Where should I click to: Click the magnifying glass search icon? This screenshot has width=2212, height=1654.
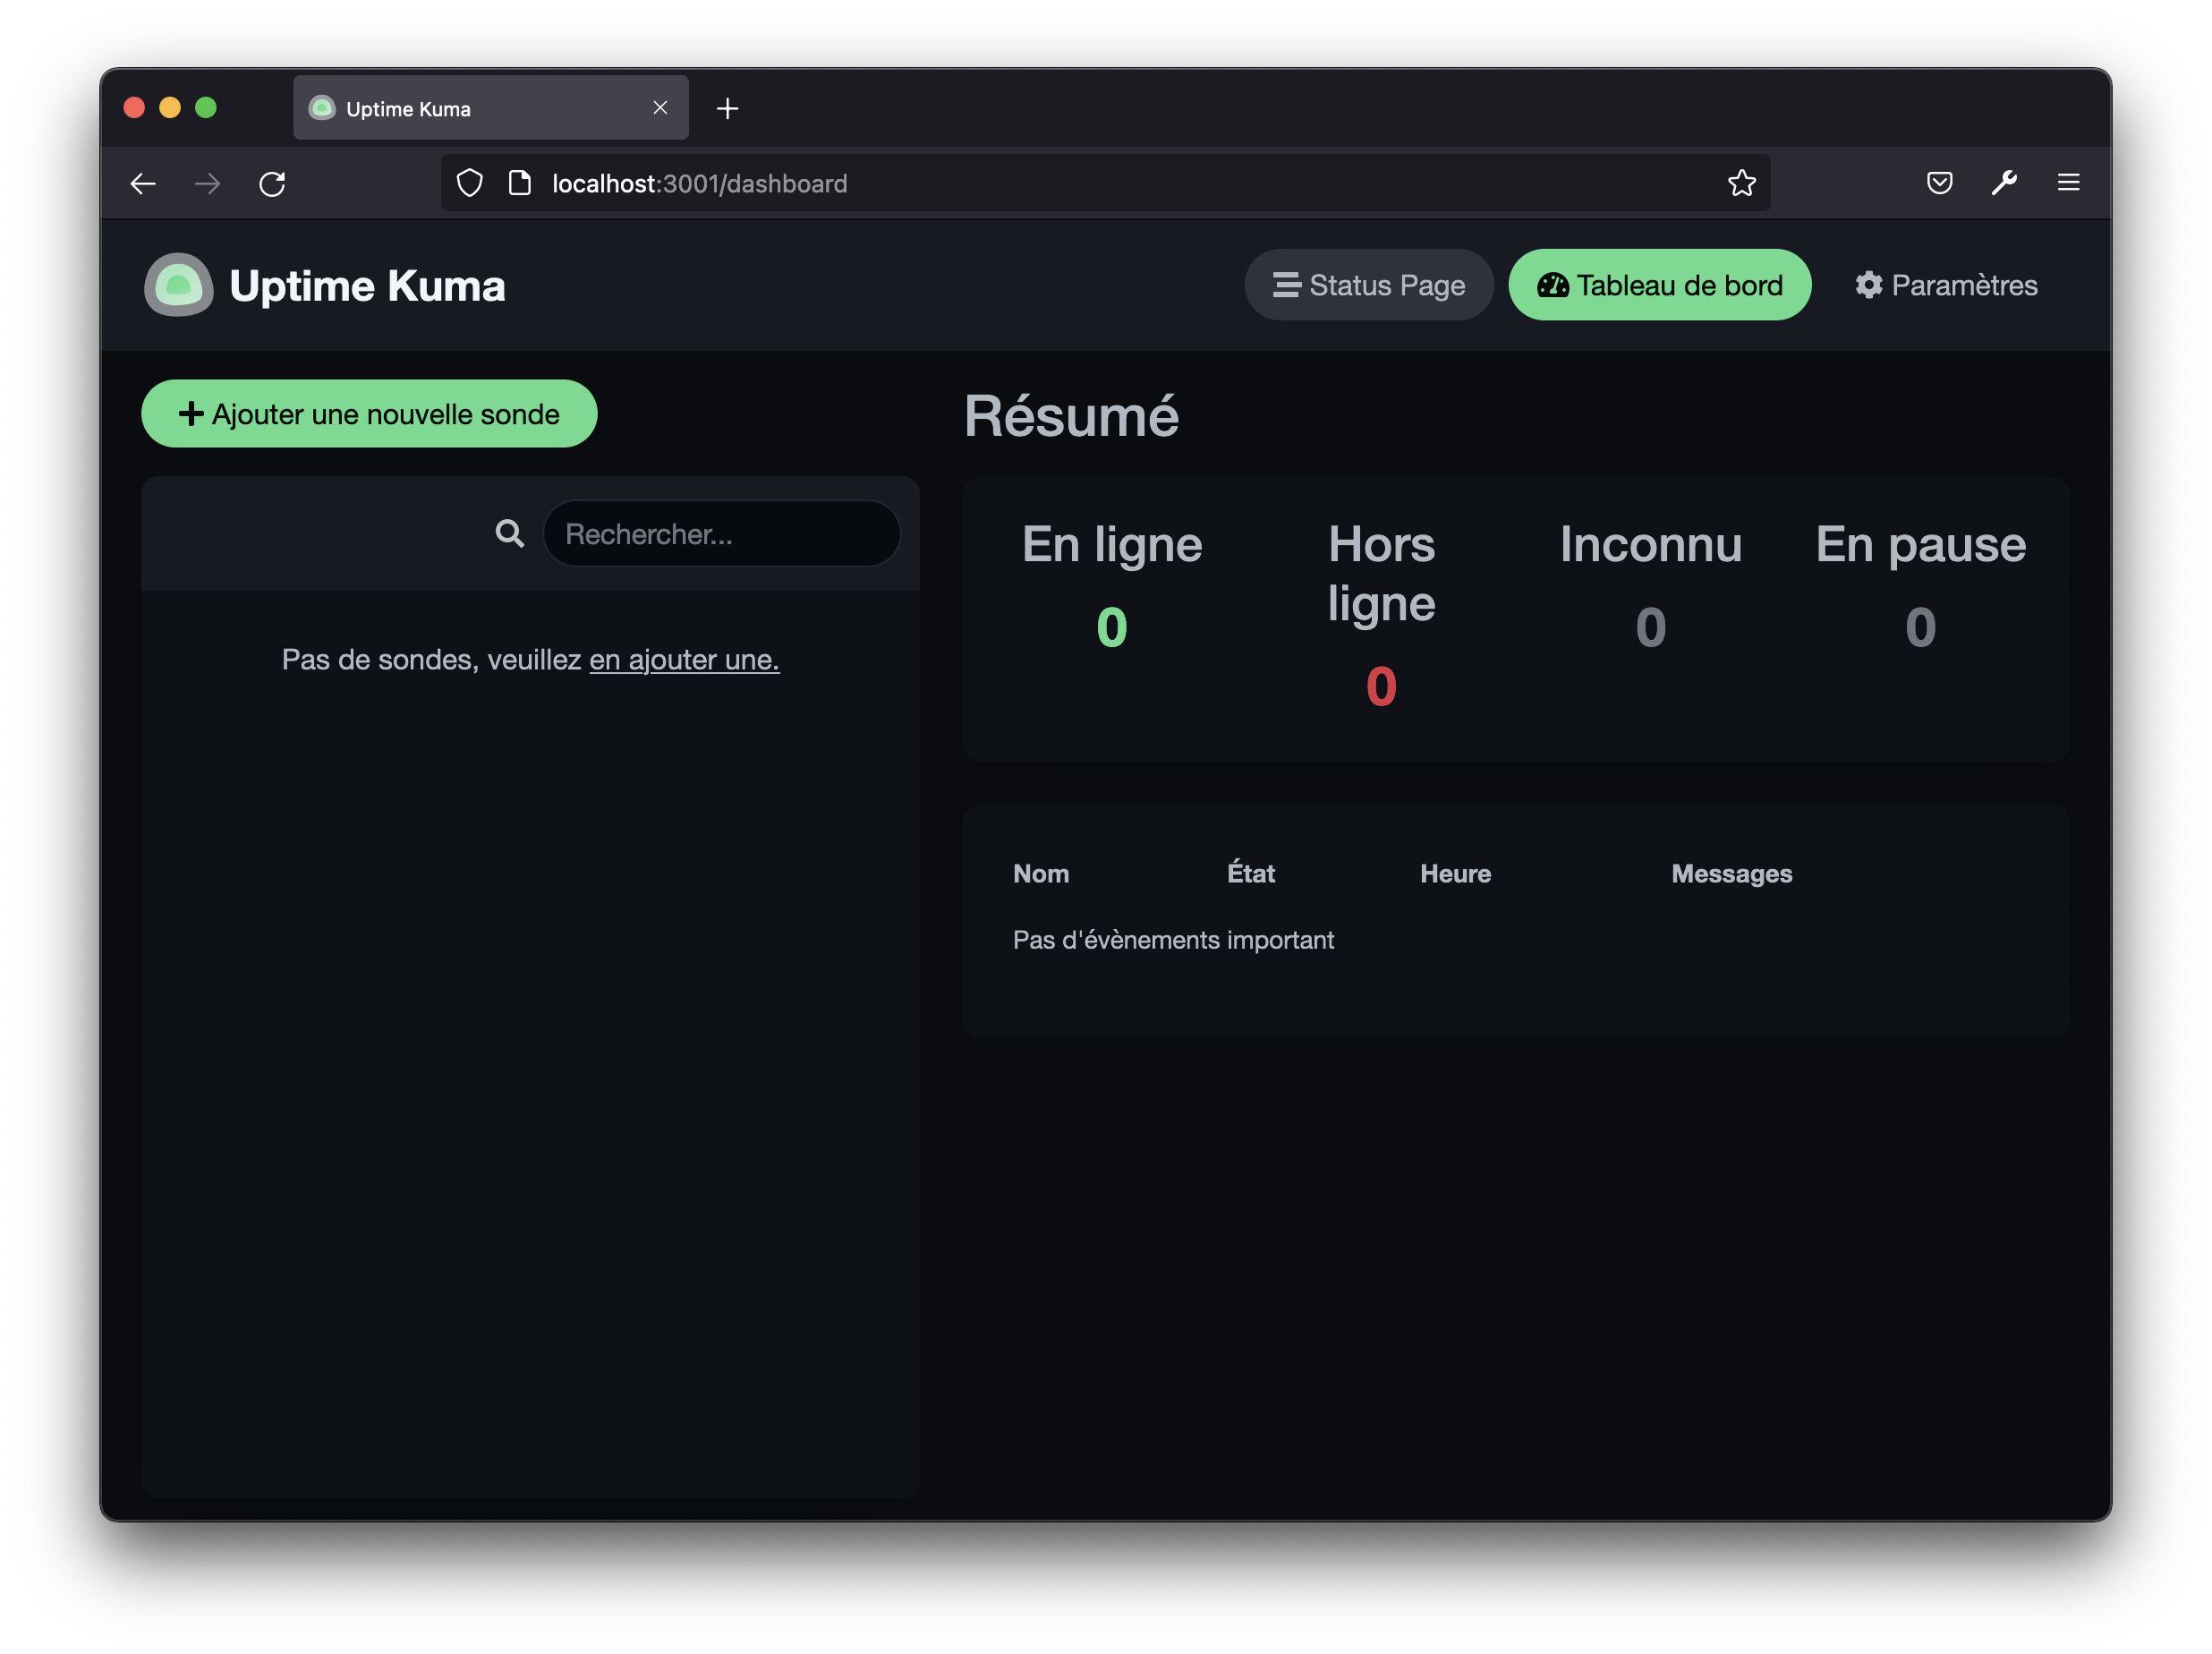[x=510, y=534]
